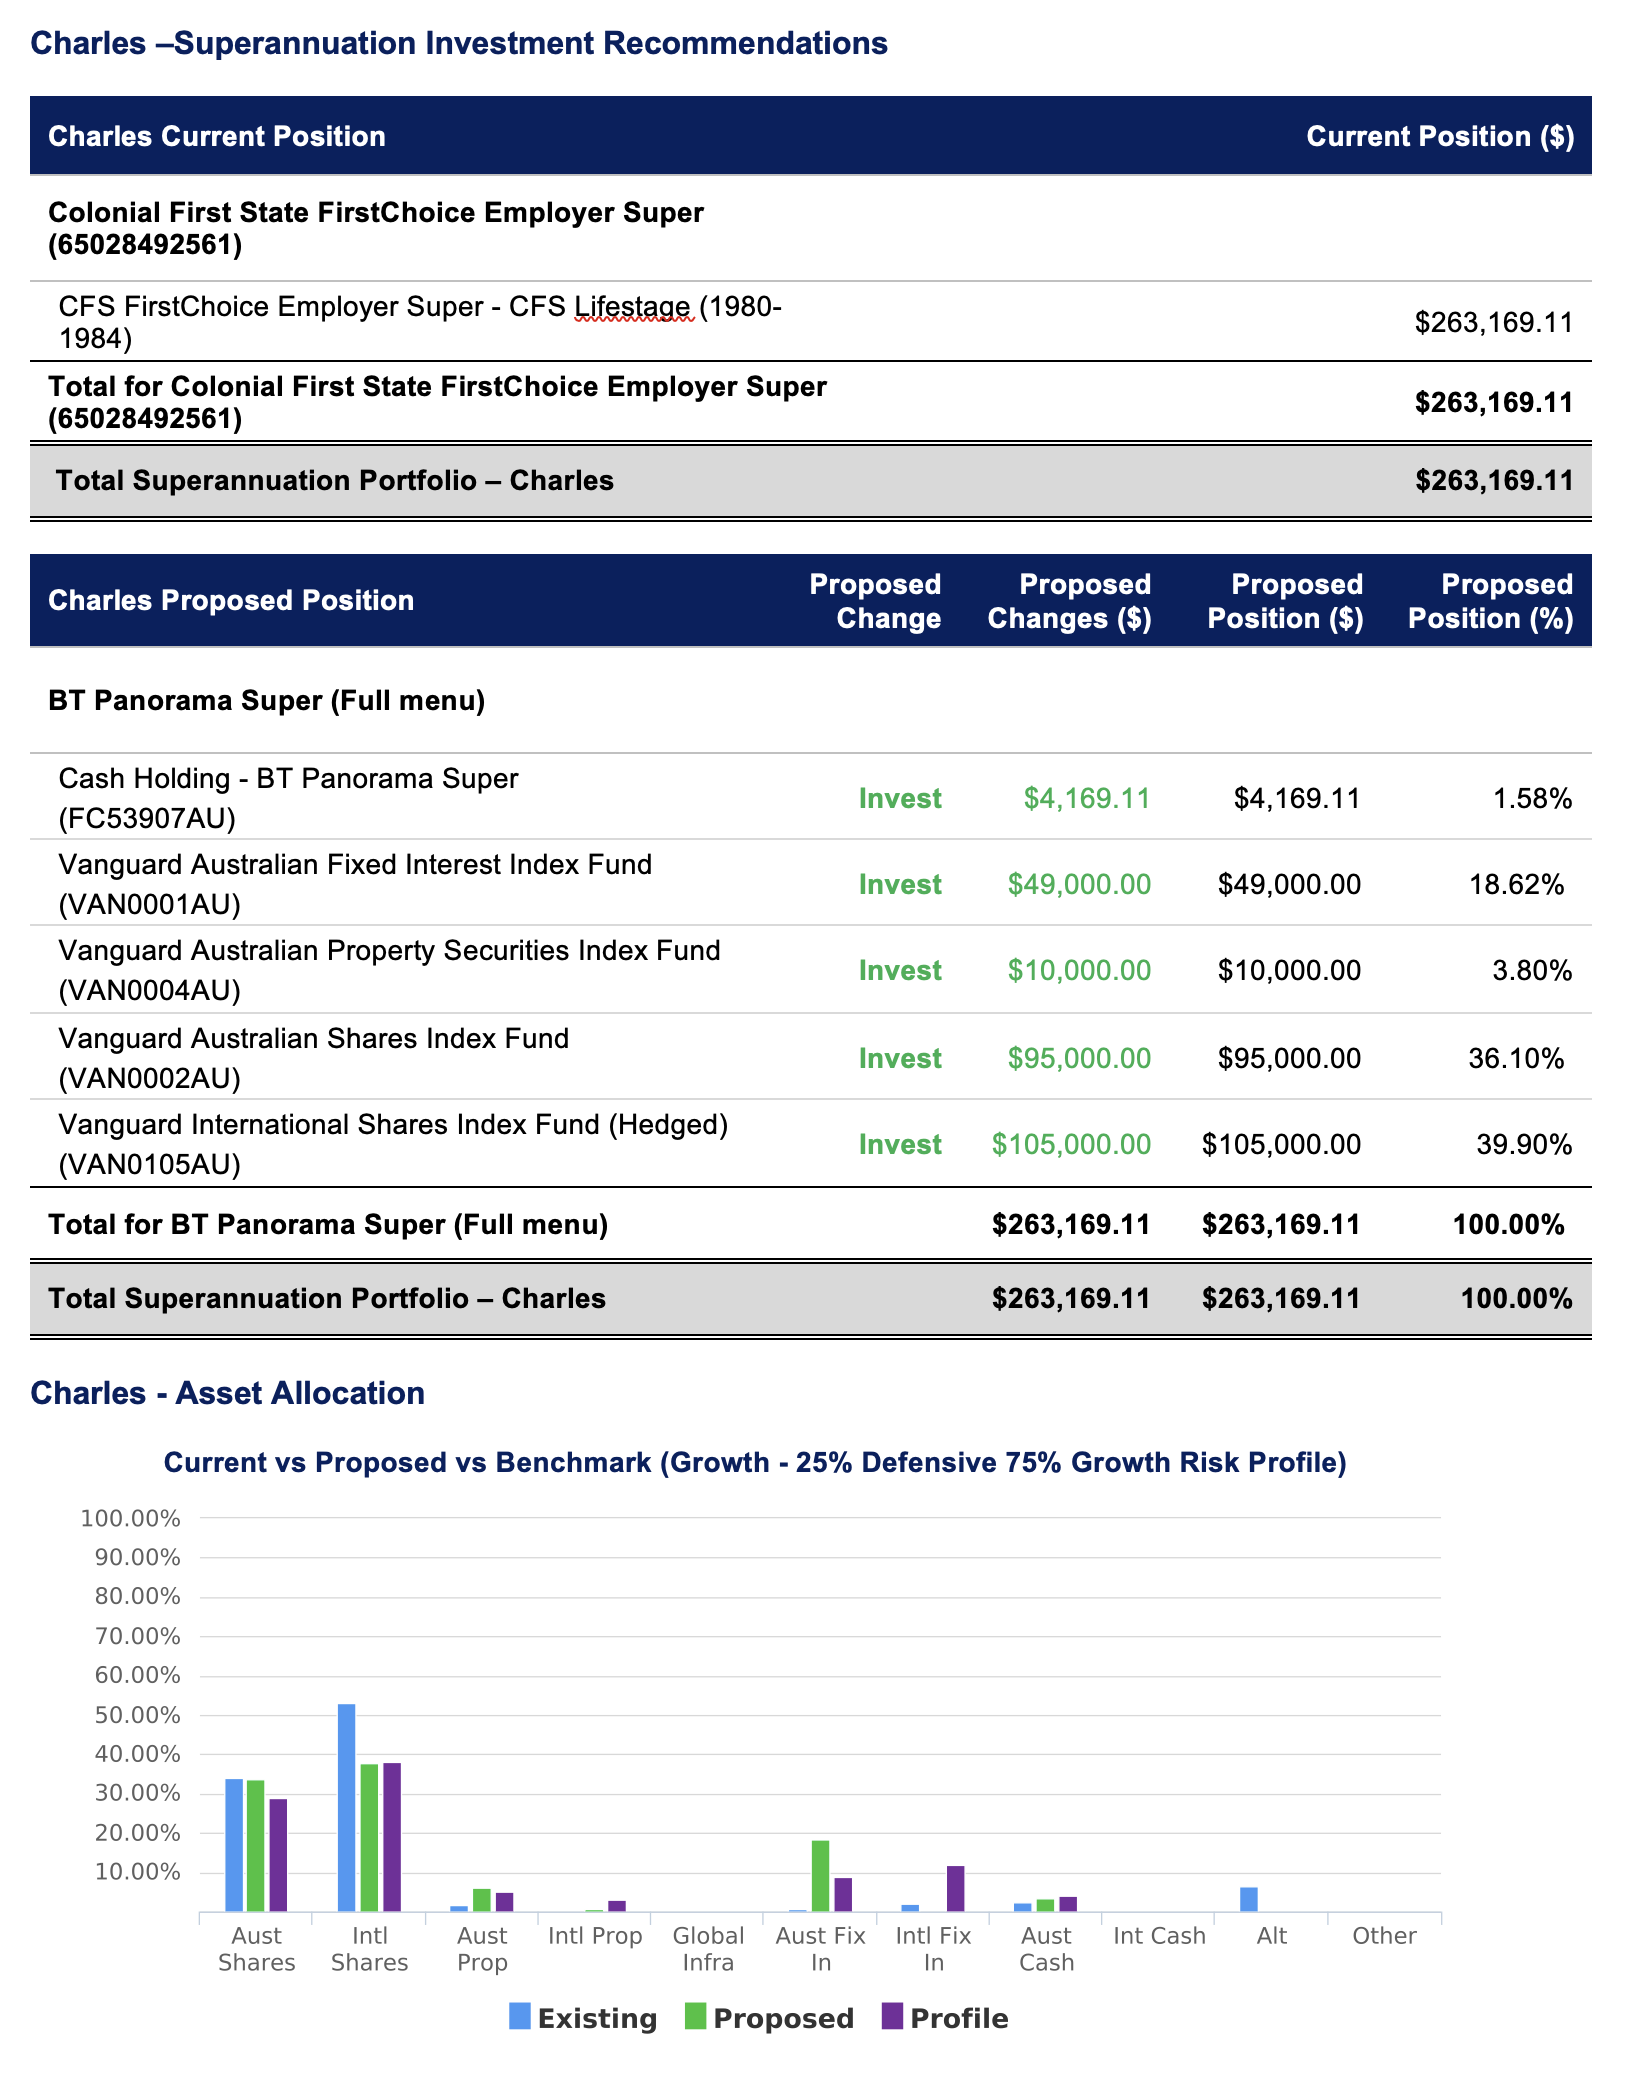
Task: Click the 'Aust Prop' axis label
Action: pos(483,1949)
